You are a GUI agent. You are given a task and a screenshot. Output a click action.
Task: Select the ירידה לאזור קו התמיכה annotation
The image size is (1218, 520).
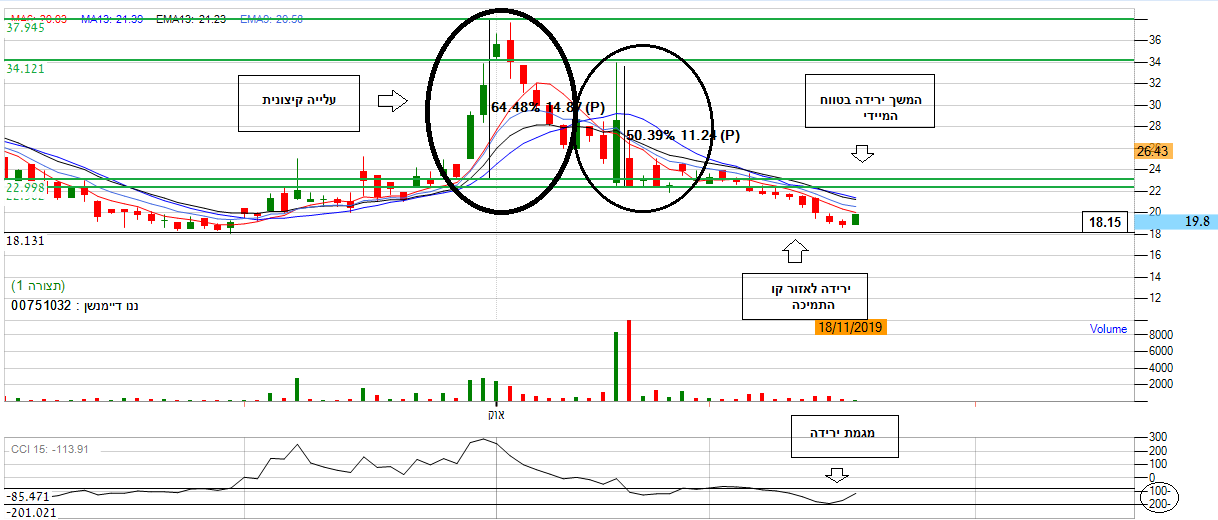pyautogui.click(x=805, y=295)
